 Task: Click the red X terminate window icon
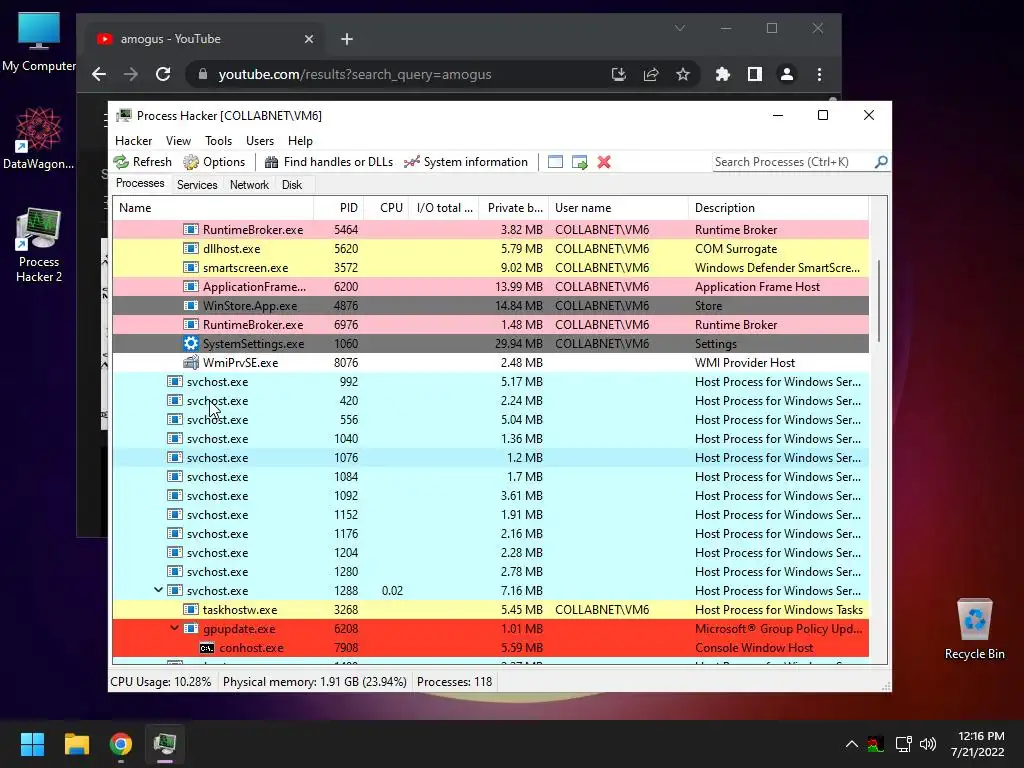coord(604,162)
